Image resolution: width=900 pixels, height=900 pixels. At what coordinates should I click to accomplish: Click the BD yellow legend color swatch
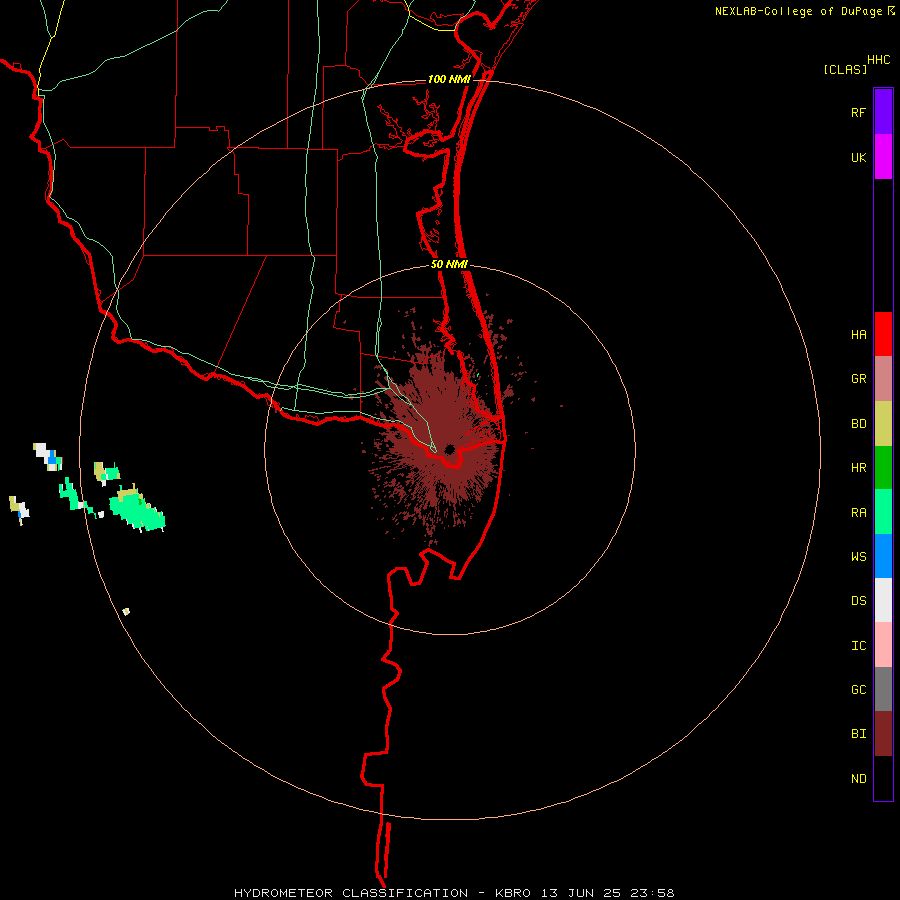tap(883, 424)
